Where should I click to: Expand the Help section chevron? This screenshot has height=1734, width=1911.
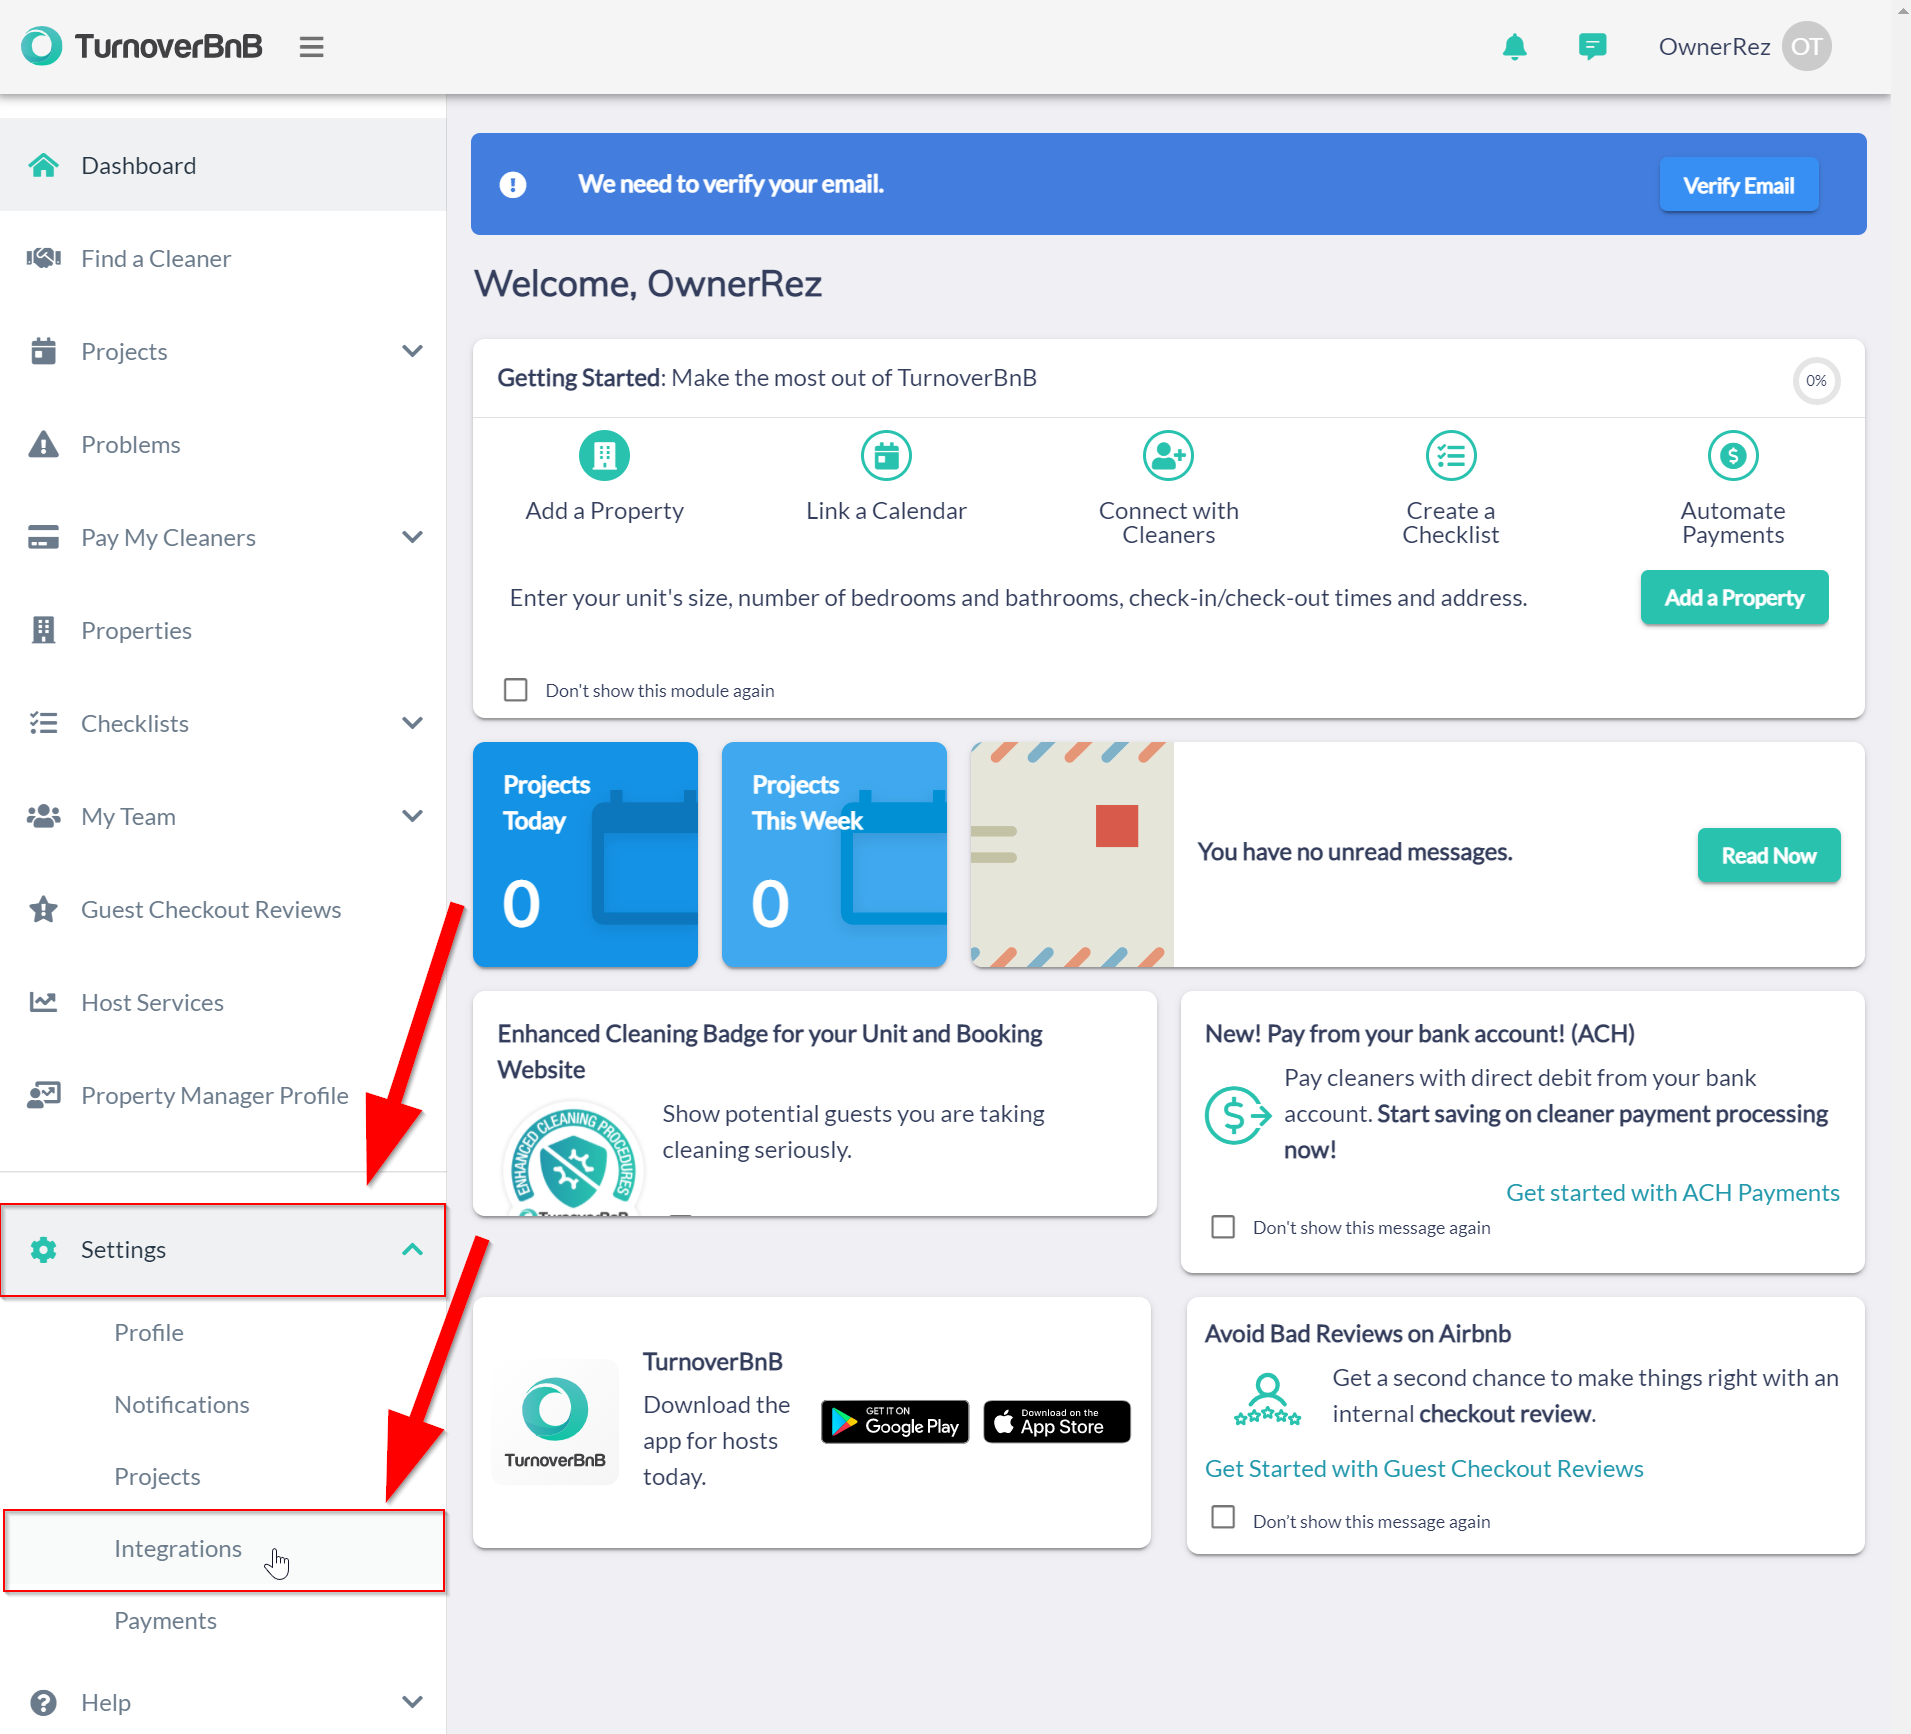tap(412, 1702)
